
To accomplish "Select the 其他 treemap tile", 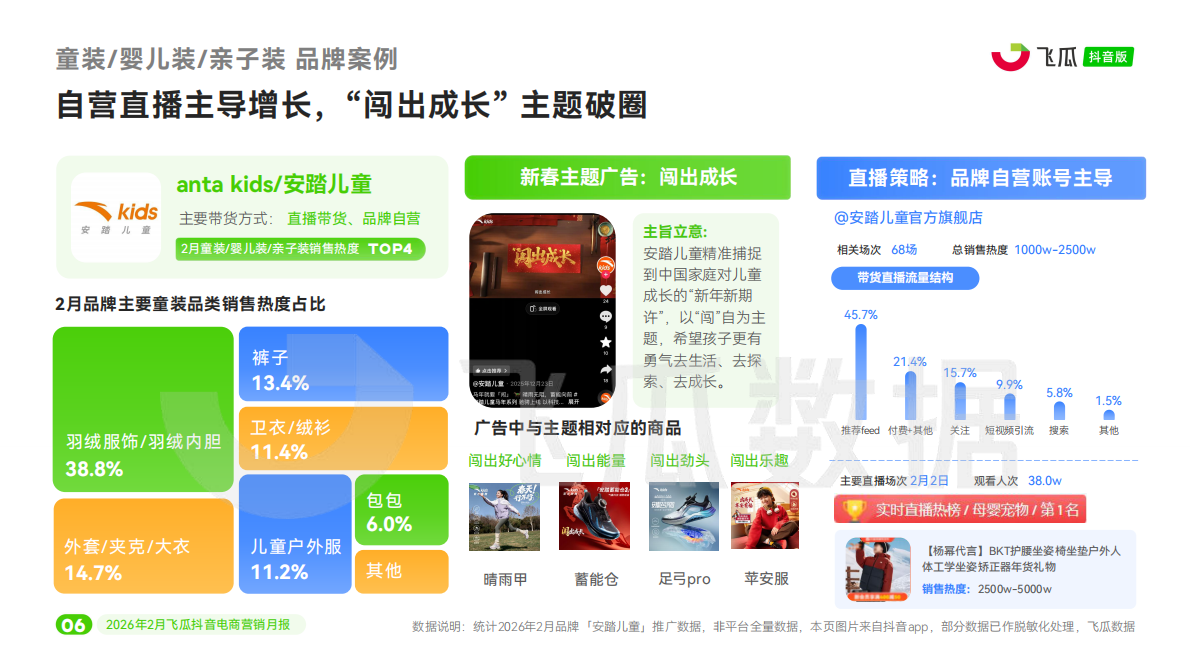I will (x=401, y=570).
